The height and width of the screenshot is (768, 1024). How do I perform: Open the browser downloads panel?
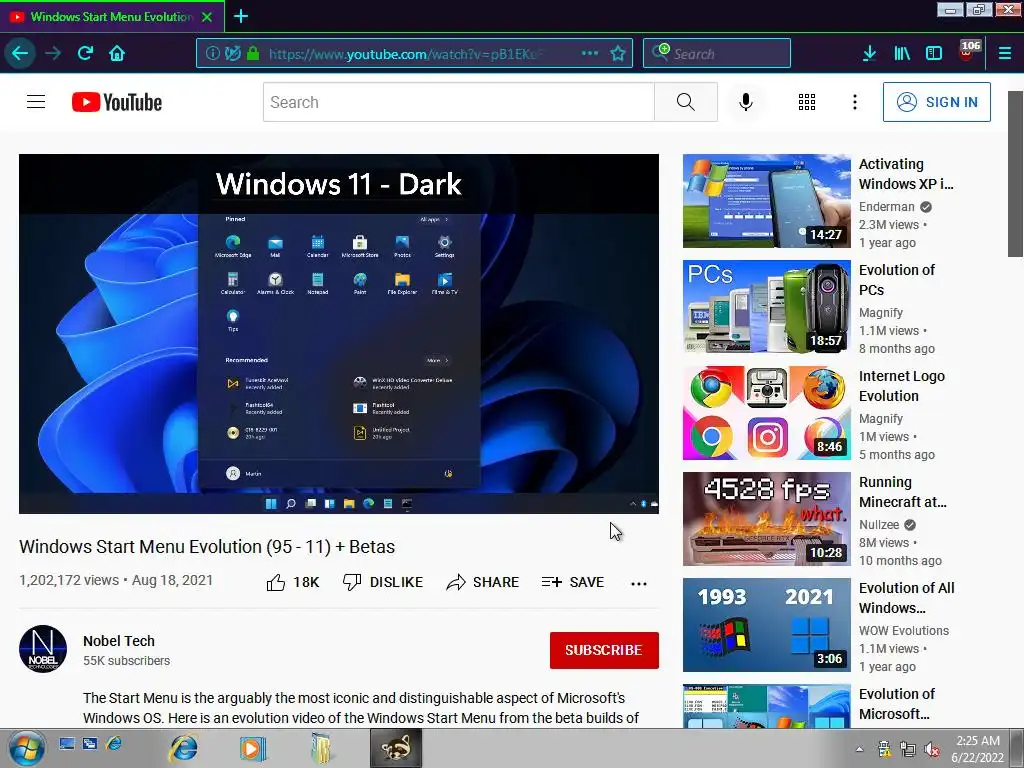click(x=869, y=53)
